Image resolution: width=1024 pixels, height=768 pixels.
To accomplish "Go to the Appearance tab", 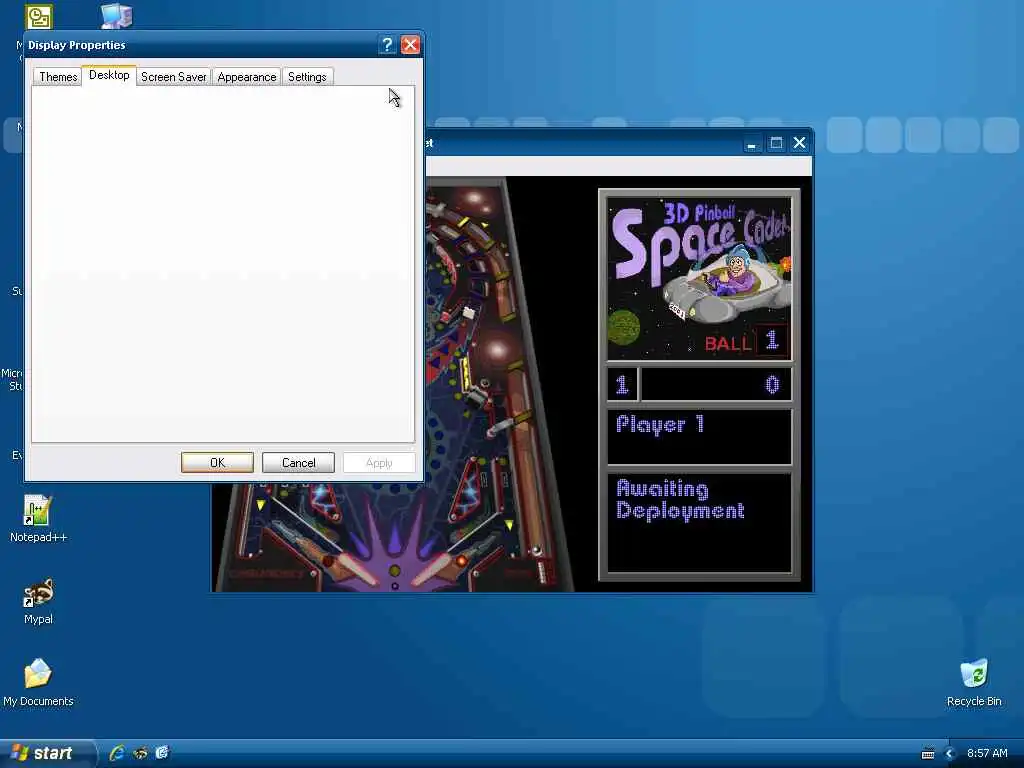I will (x=246, y=76).
